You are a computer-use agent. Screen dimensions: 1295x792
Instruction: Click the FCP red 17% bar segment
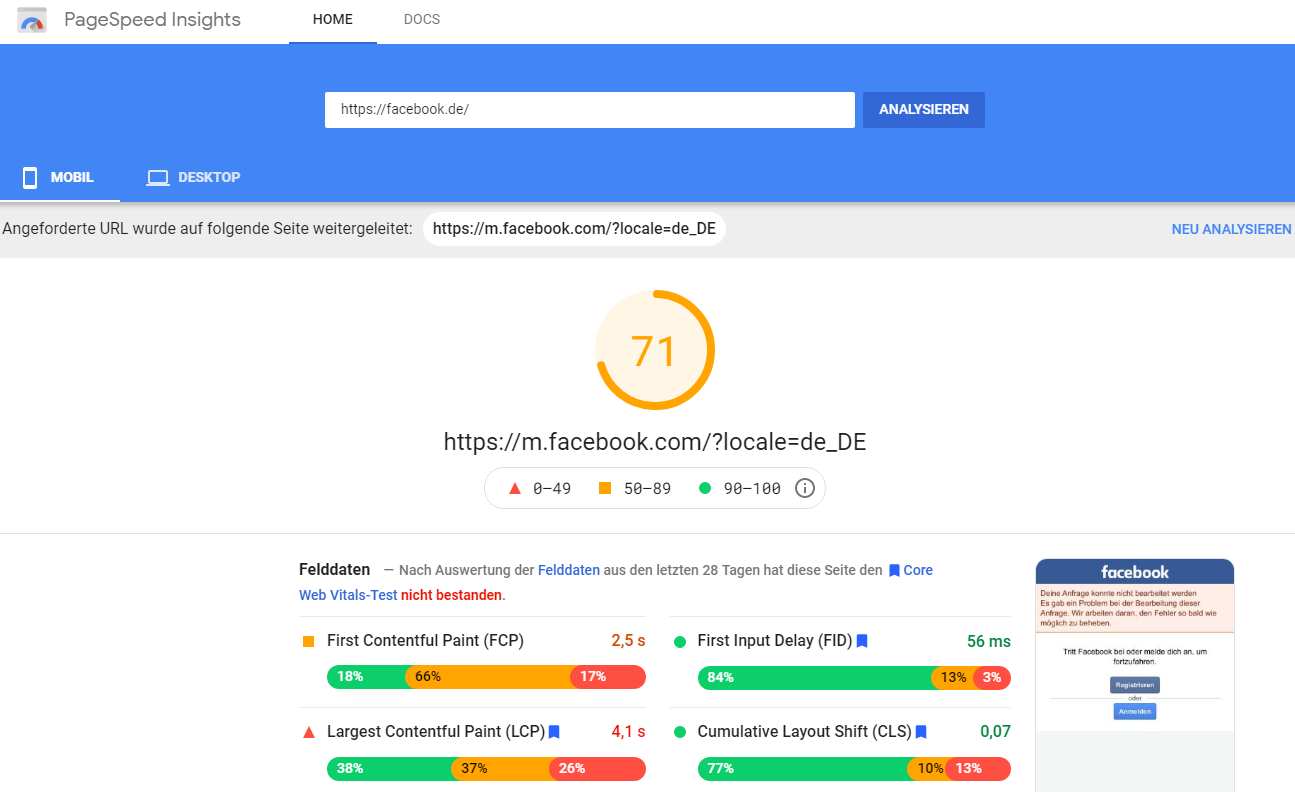(608, 677)
